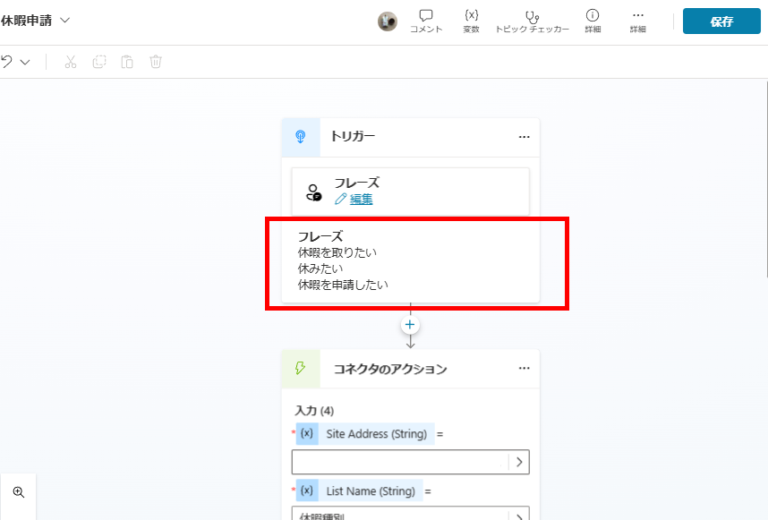Screen dimensions: 768x520
Task: Expand the undo history dropdown chevron
Action: [x=25, y=62]
